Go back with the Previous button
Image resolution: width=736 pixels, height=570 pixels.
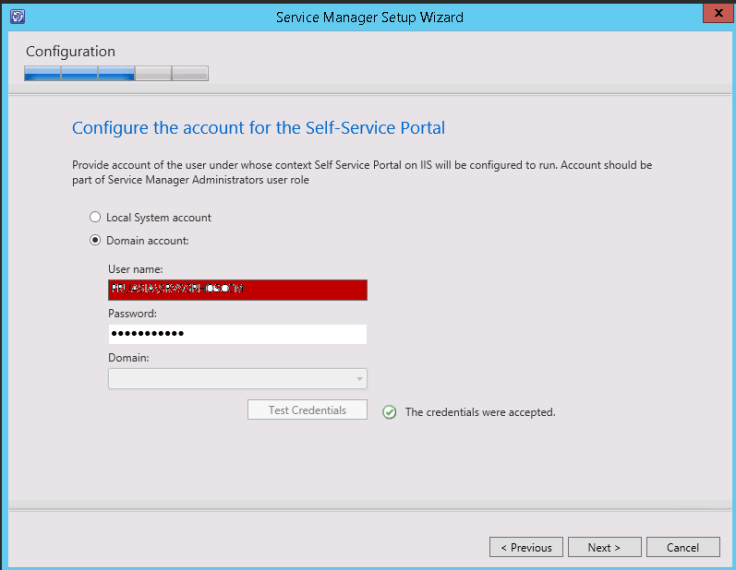click(526, 547)
